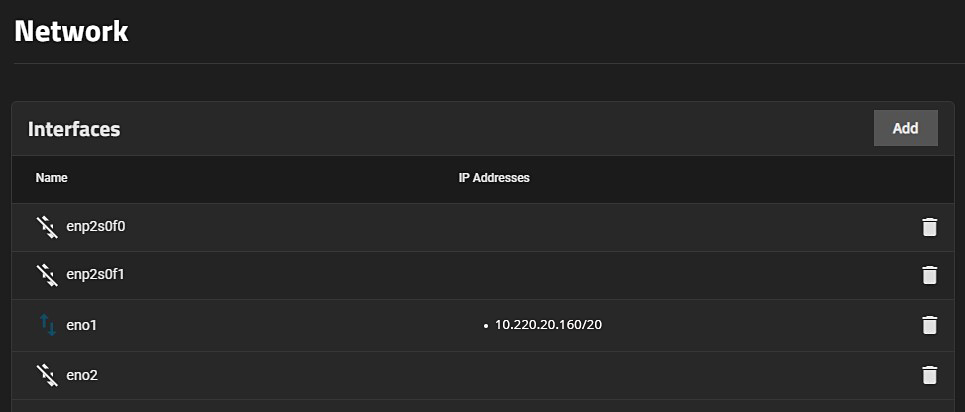Click the disconnected status icon beside eno2

[47, 375]
